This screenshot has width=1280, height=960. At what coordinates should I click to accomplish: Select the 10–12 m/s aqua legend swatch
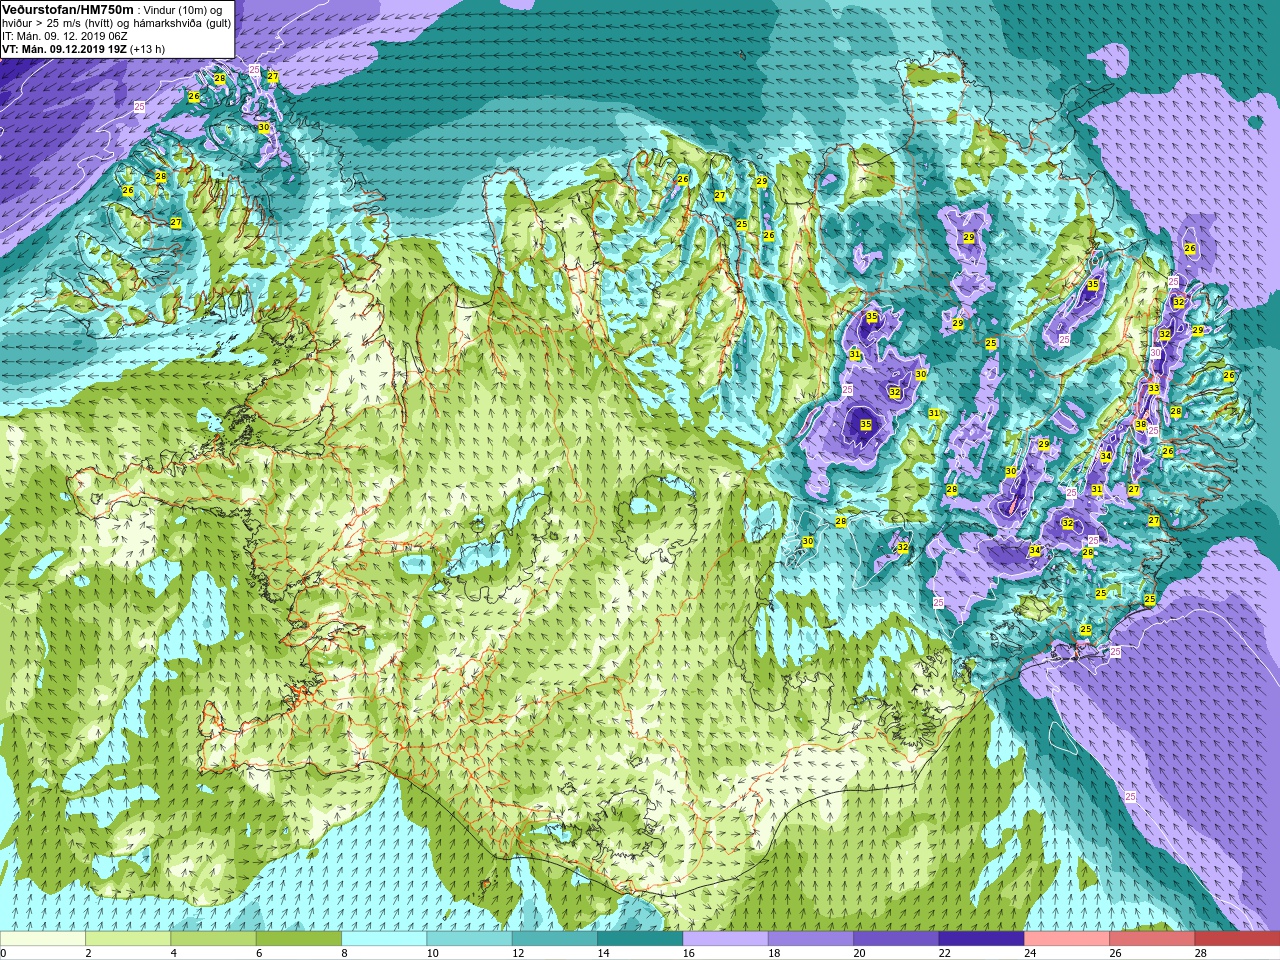click(469, 939)
